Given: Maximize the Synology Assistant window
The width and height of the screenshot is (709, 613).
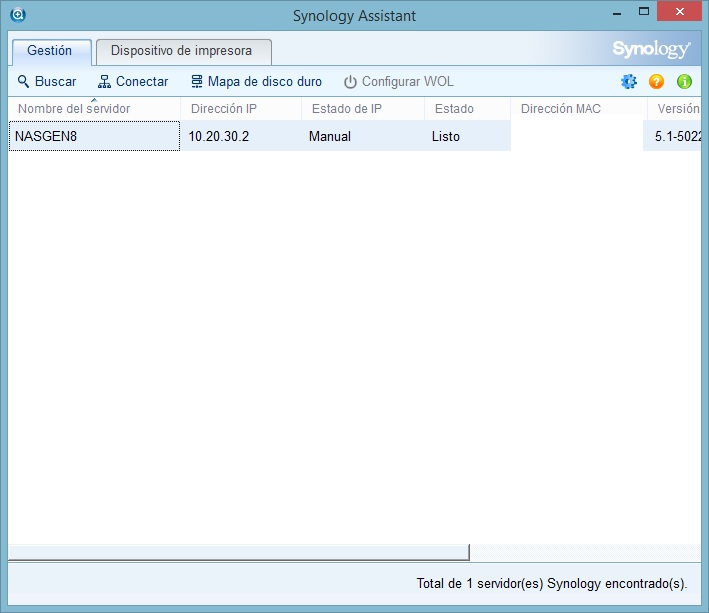Looking at the screenshot, I should (x=644, y=12).
